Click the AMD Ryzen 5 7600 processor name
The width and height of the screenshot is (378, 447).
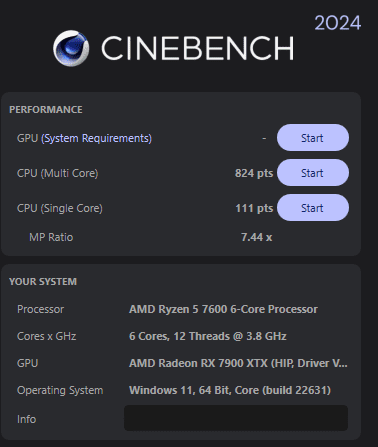[223, 309]
